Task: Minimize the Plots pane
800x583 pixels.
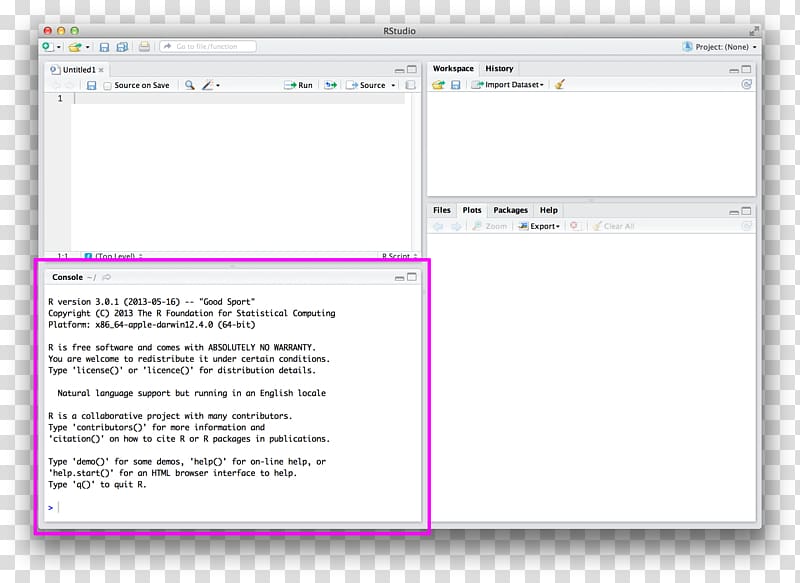Action: [x=734, y=212]
